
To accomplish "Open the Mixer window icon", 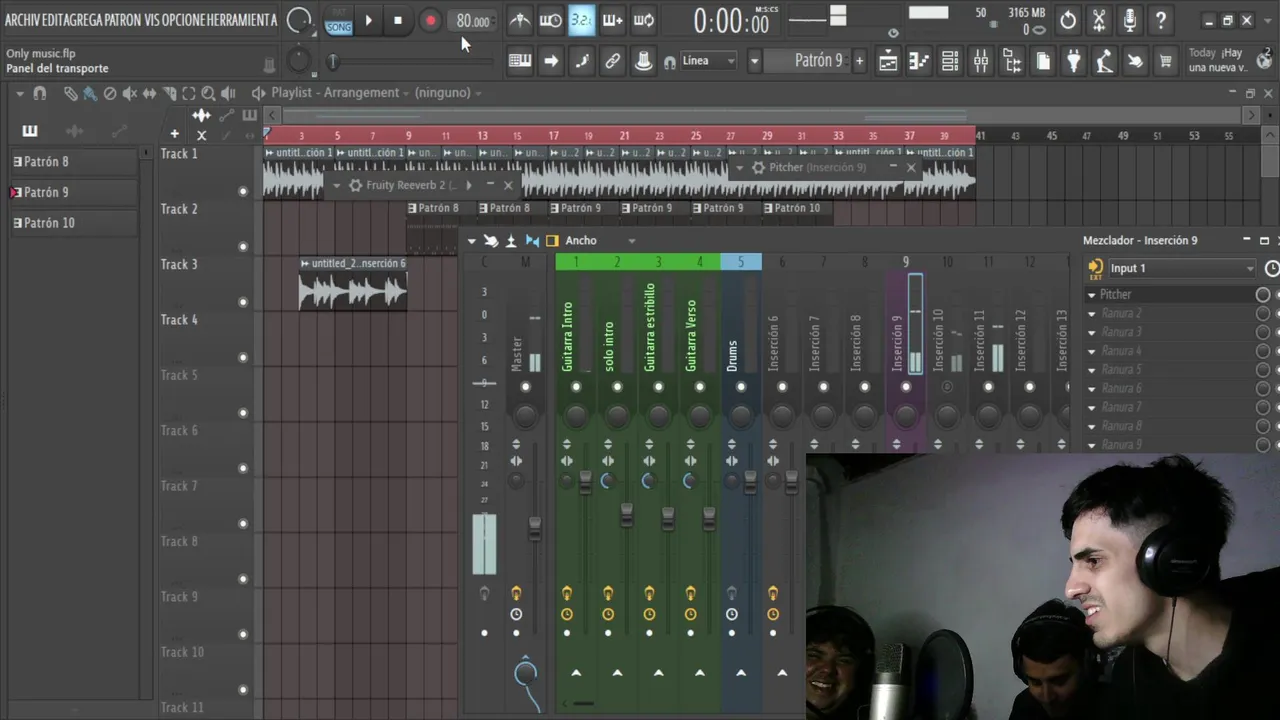I will 981,61.
